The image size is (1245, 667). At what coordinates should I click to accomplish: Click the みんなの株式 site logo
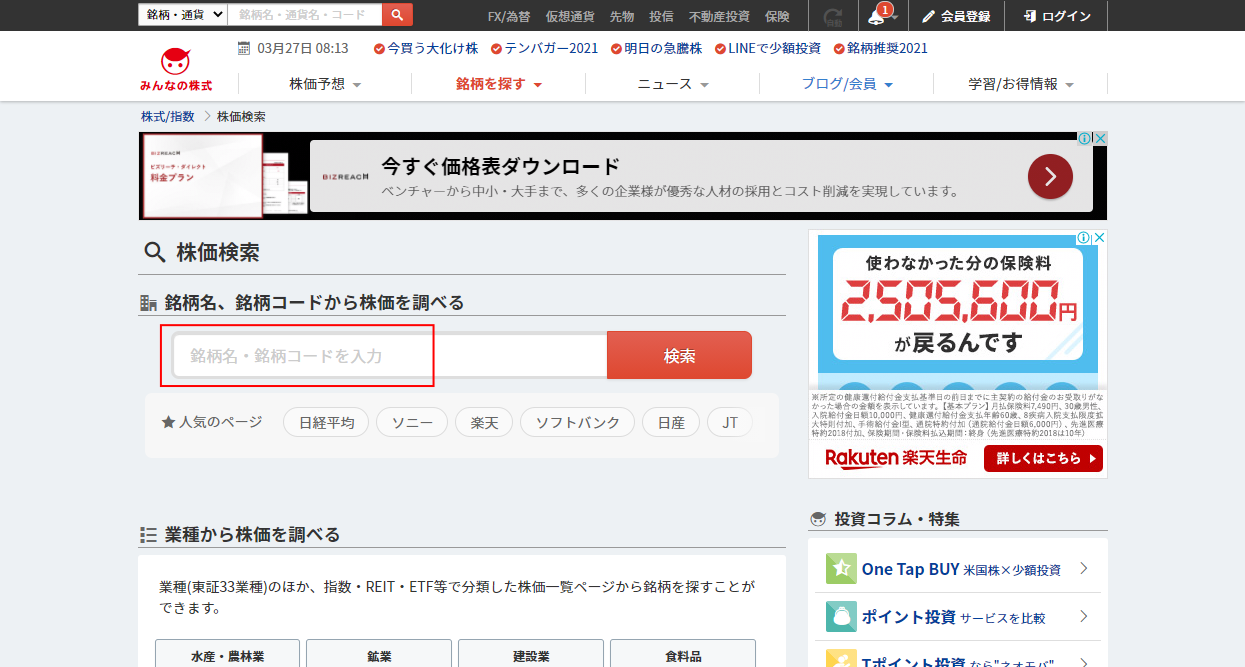176,69
